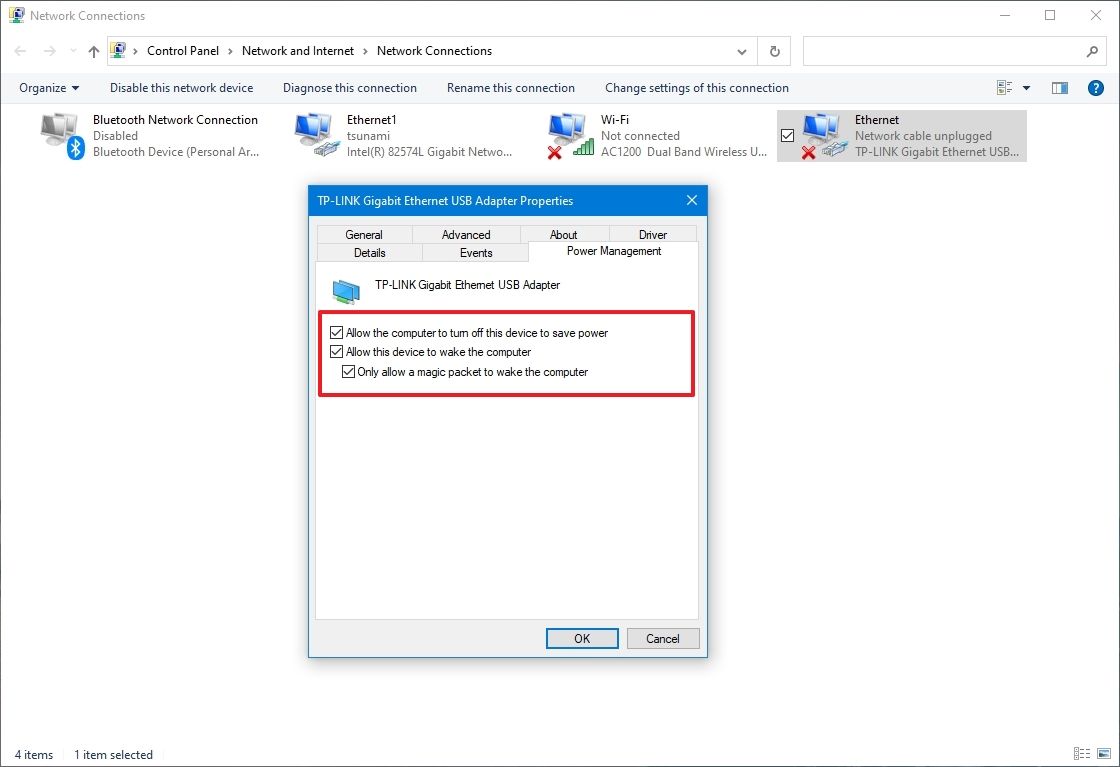Uncheck allow computer to turn off this device
The width and height of the screenshot is (1120, 767).
tap(337, 332)
